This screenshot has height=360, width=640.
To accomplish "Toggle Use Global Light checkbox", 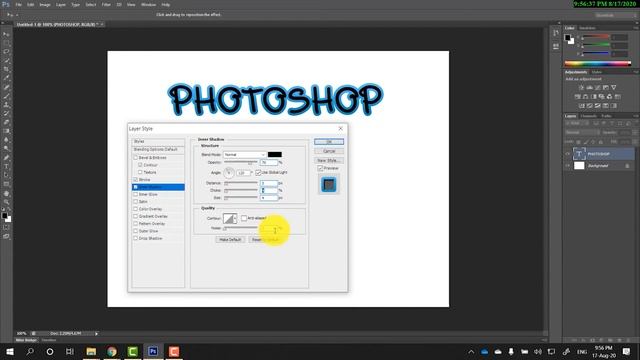I will point(258,173).
